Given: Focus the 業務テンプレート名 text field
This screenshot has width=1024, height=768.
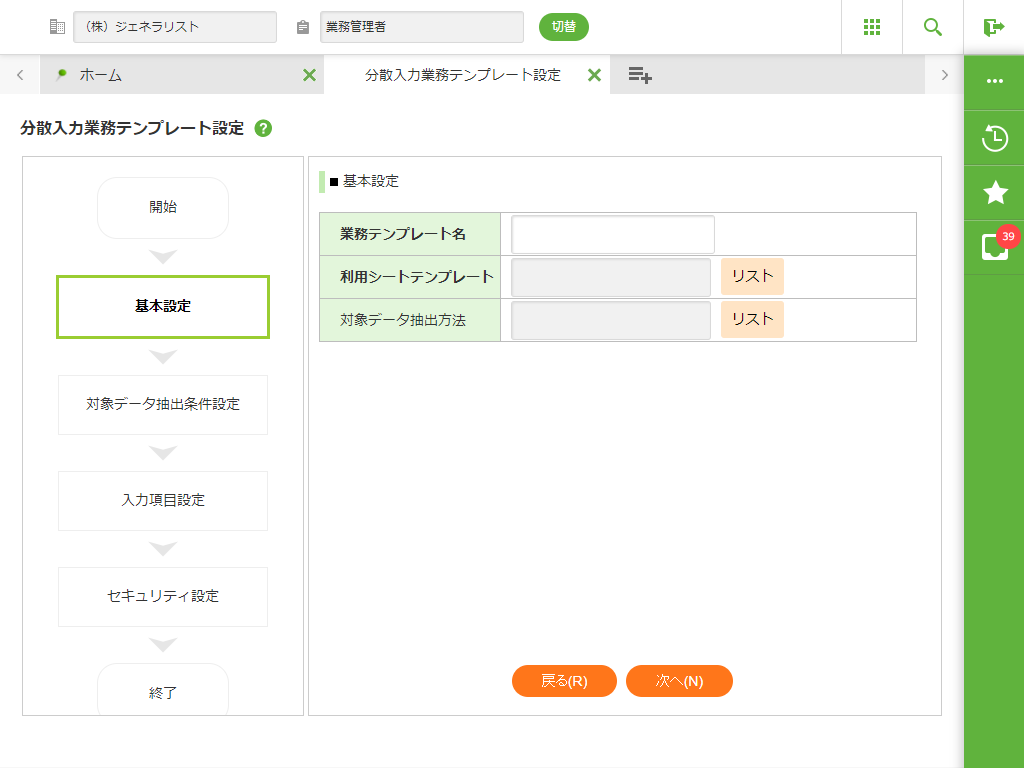Looking at the screenshot, I should tap(613, 234).
